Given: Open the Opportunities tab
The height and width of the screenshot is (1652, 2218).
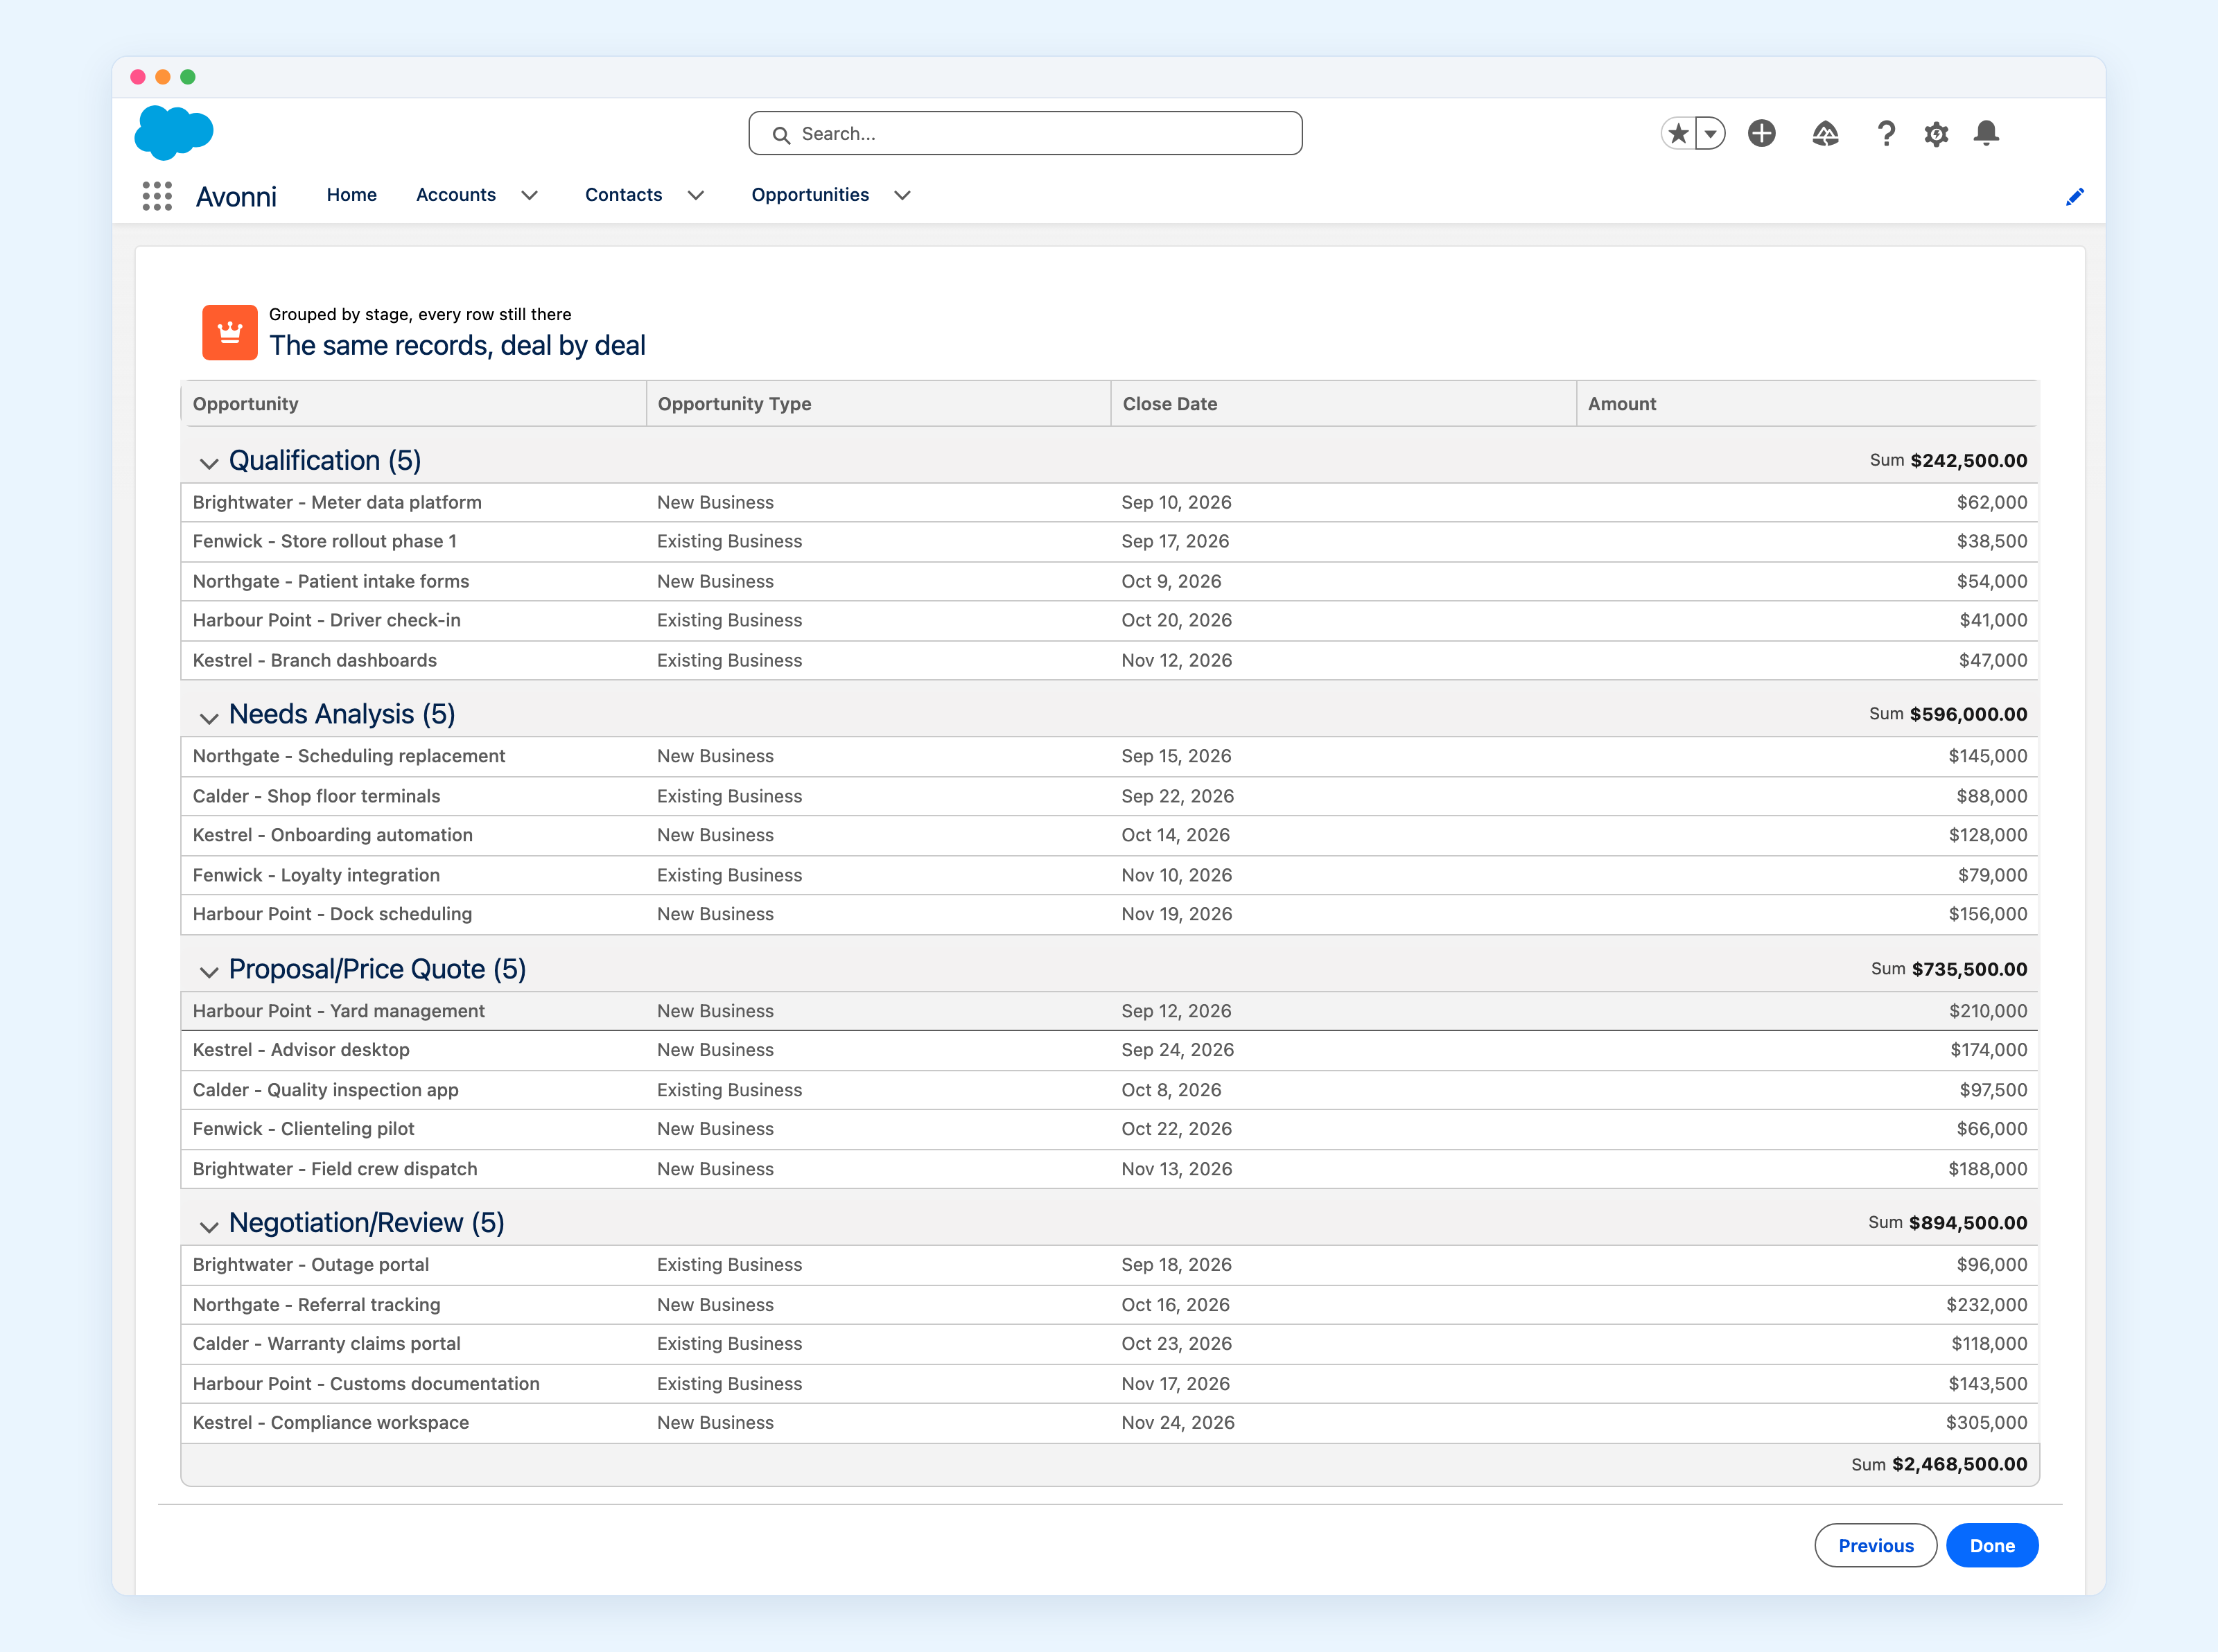Looking at the screenshot, I should tap(810, 195).
